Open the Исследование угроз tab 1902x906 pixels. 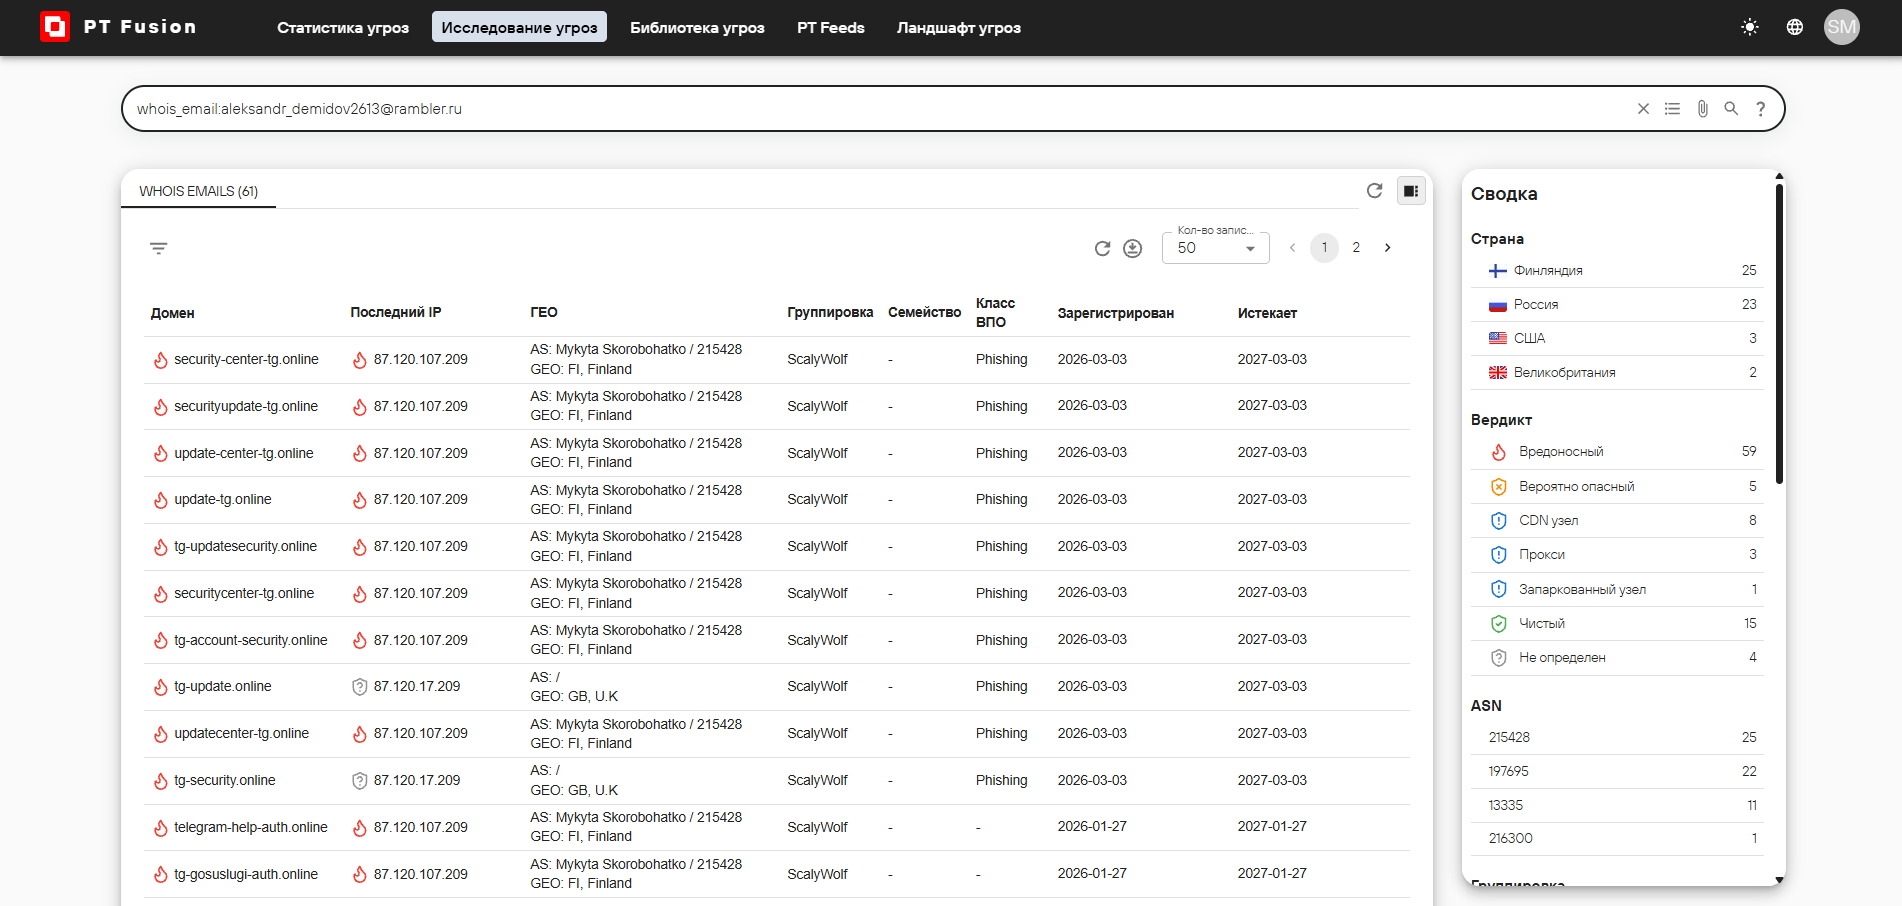coord(519,27)
